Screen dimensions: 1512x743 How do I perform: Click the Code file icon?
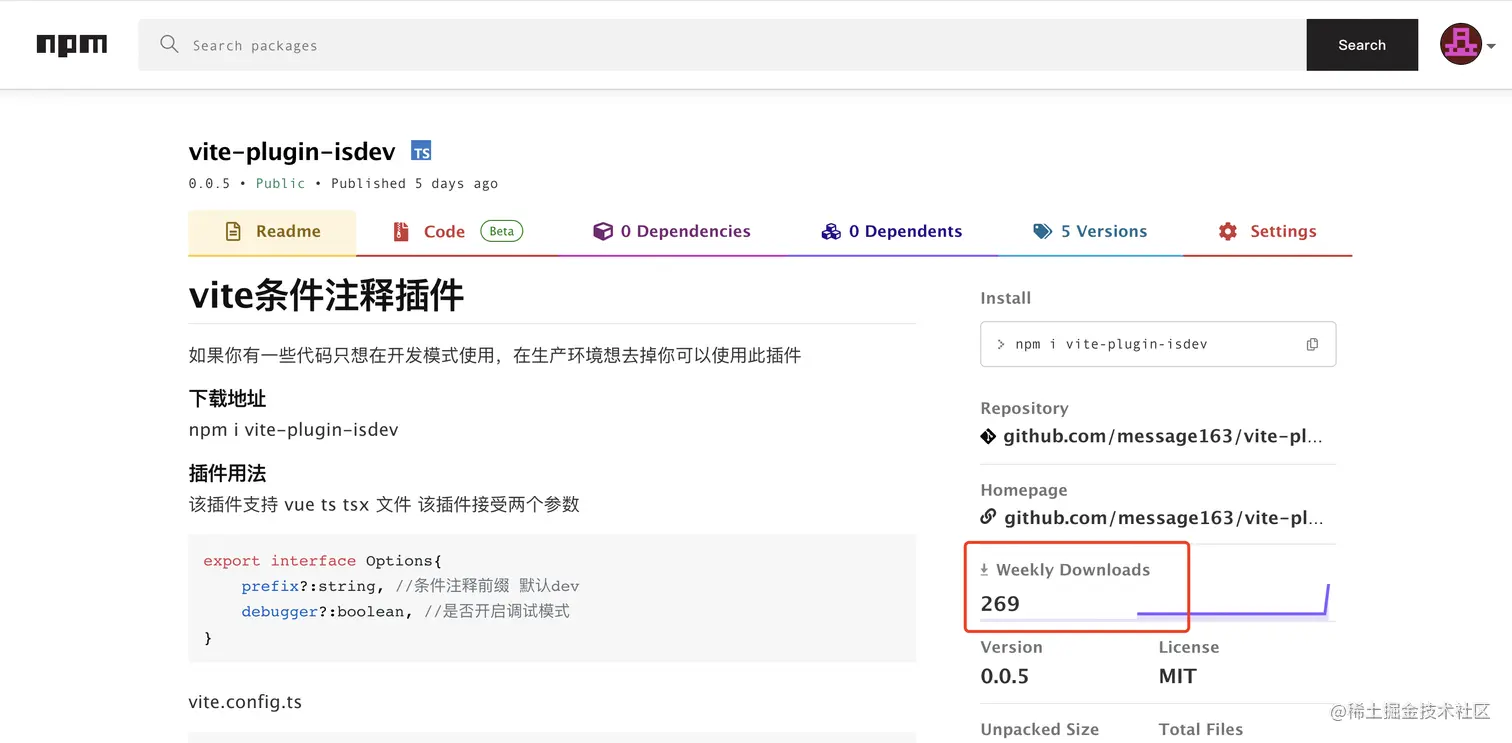(x=401, y=232)
